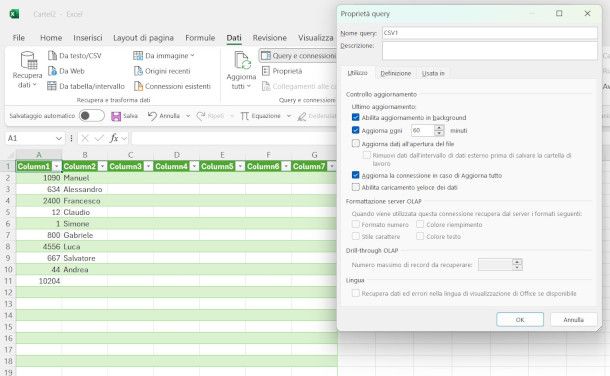The image size is (610, 376).
Task: Select the Utilizzo tab
Action: coord(357,73)
